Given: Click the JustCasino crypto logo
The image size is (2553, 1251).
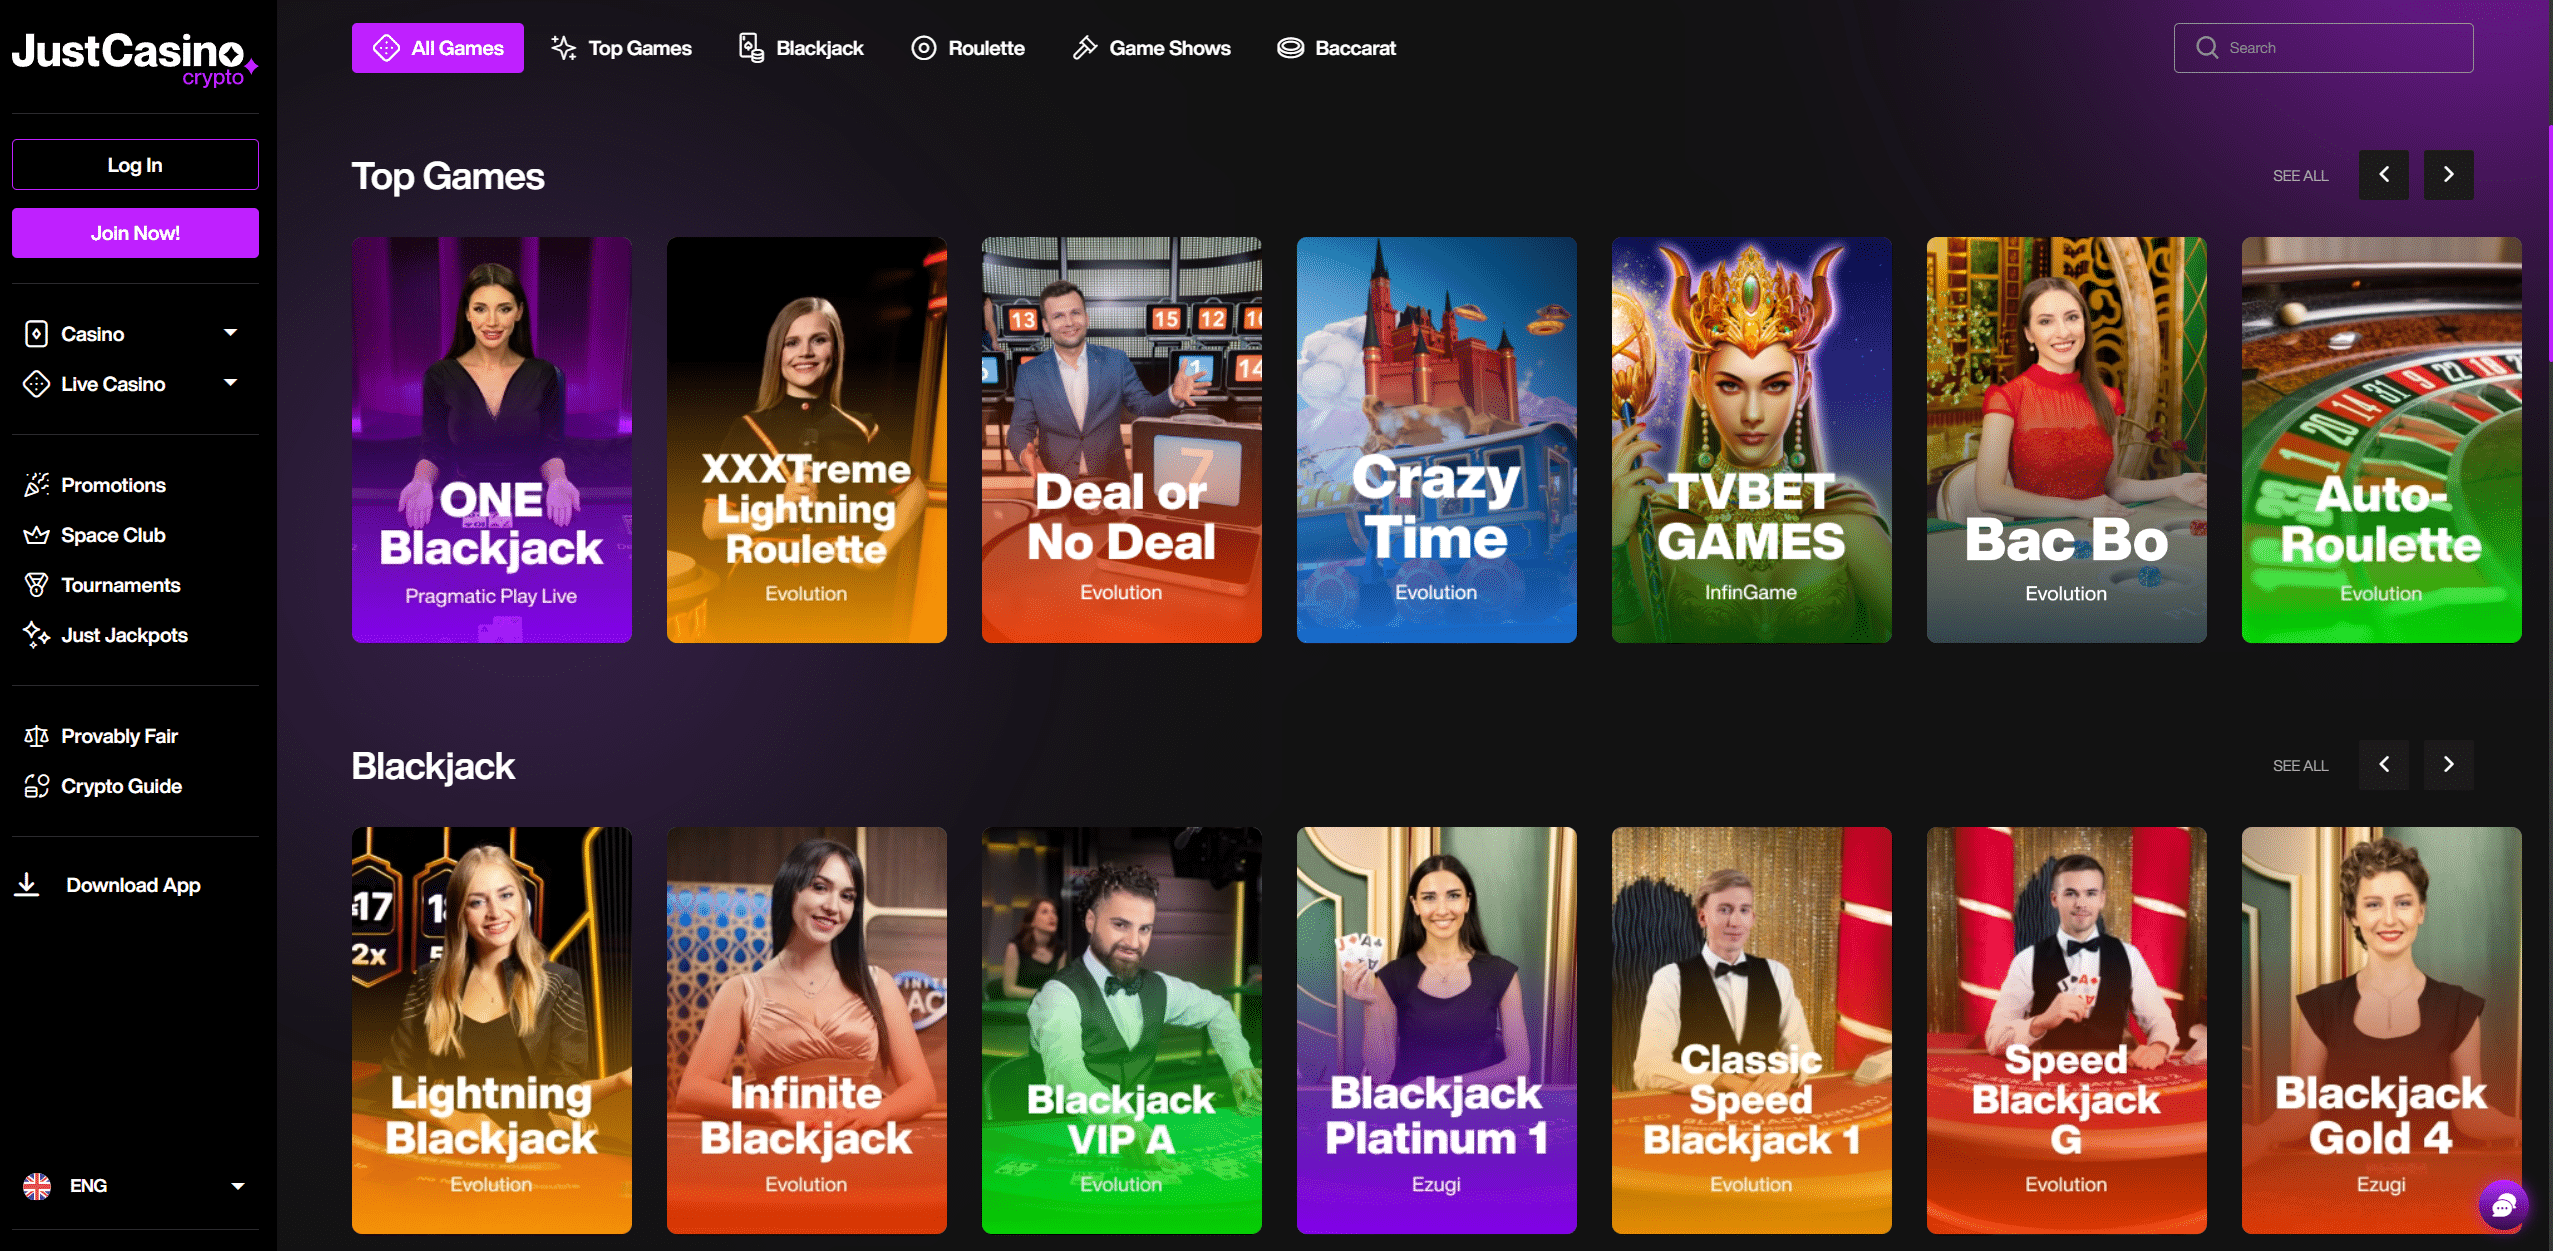Looking at the screenshot, I should (135, 58).
